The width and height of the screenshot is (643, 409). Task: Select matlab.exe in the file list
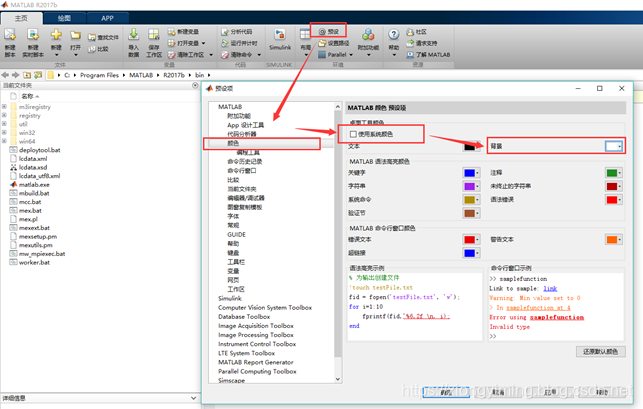(34, 185)
